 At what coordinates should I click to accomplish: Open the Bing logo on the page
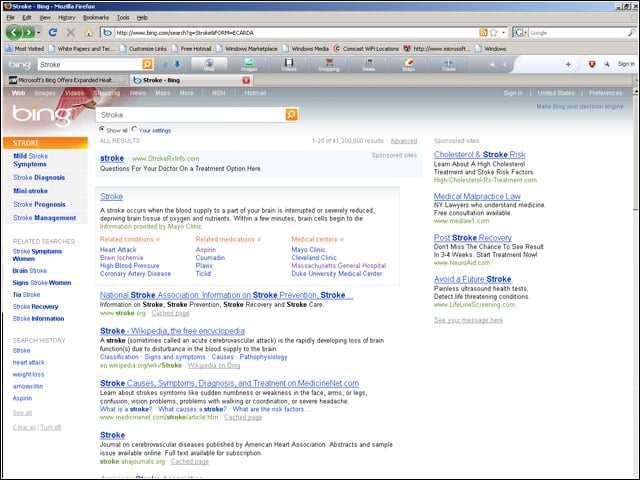click(41, 114)
